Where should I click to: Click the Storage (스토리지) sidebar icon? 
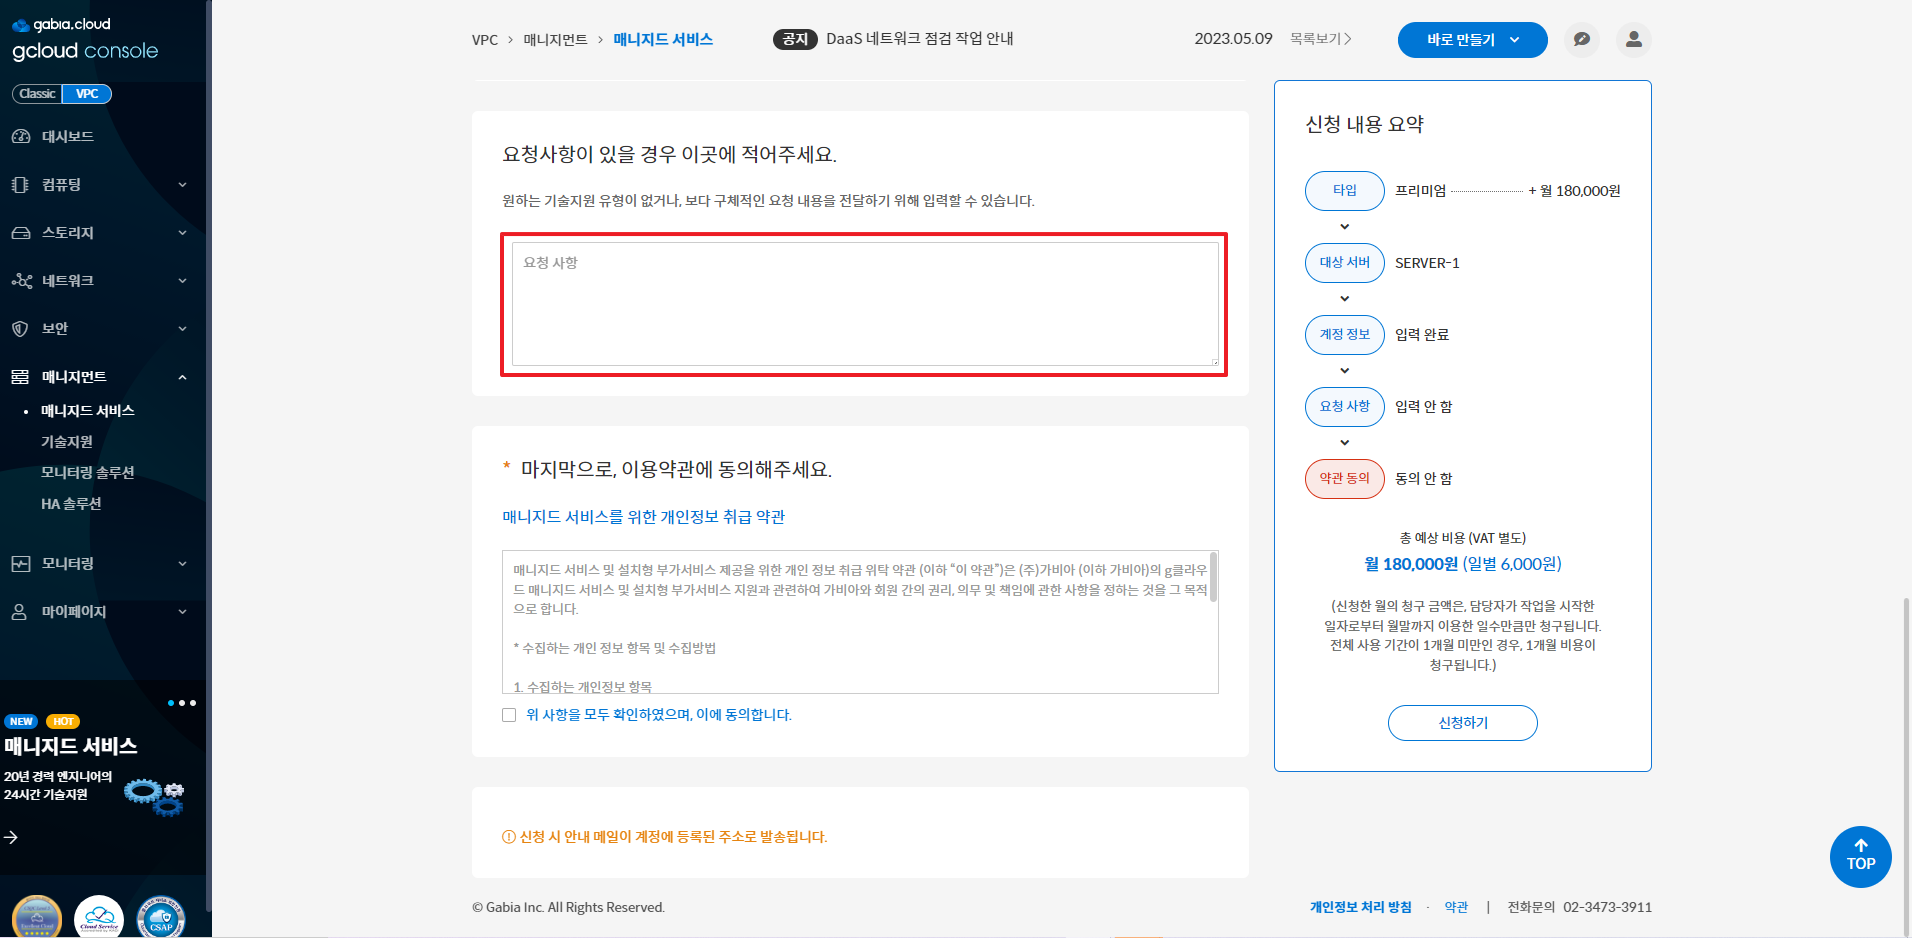pos(20,233)
